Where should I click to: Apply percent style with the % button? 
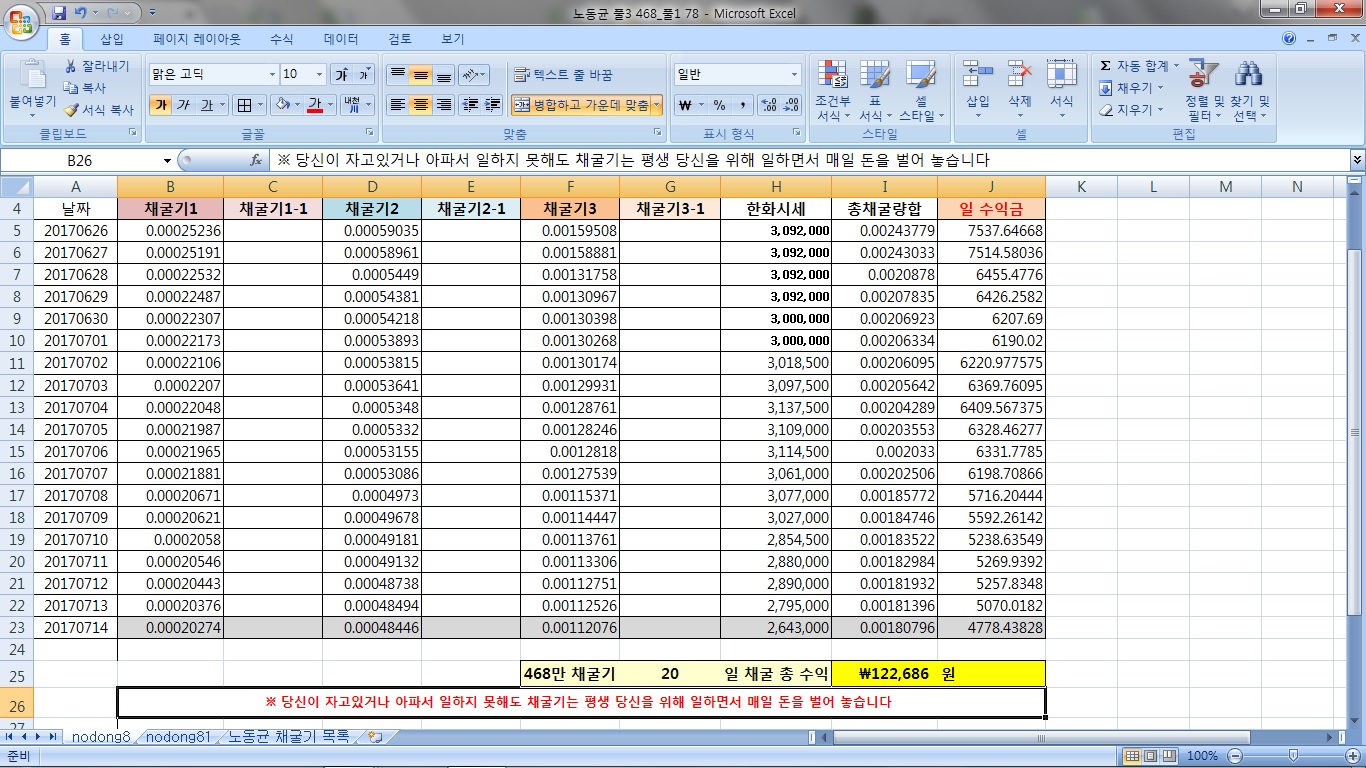click(x=719, y=105)
